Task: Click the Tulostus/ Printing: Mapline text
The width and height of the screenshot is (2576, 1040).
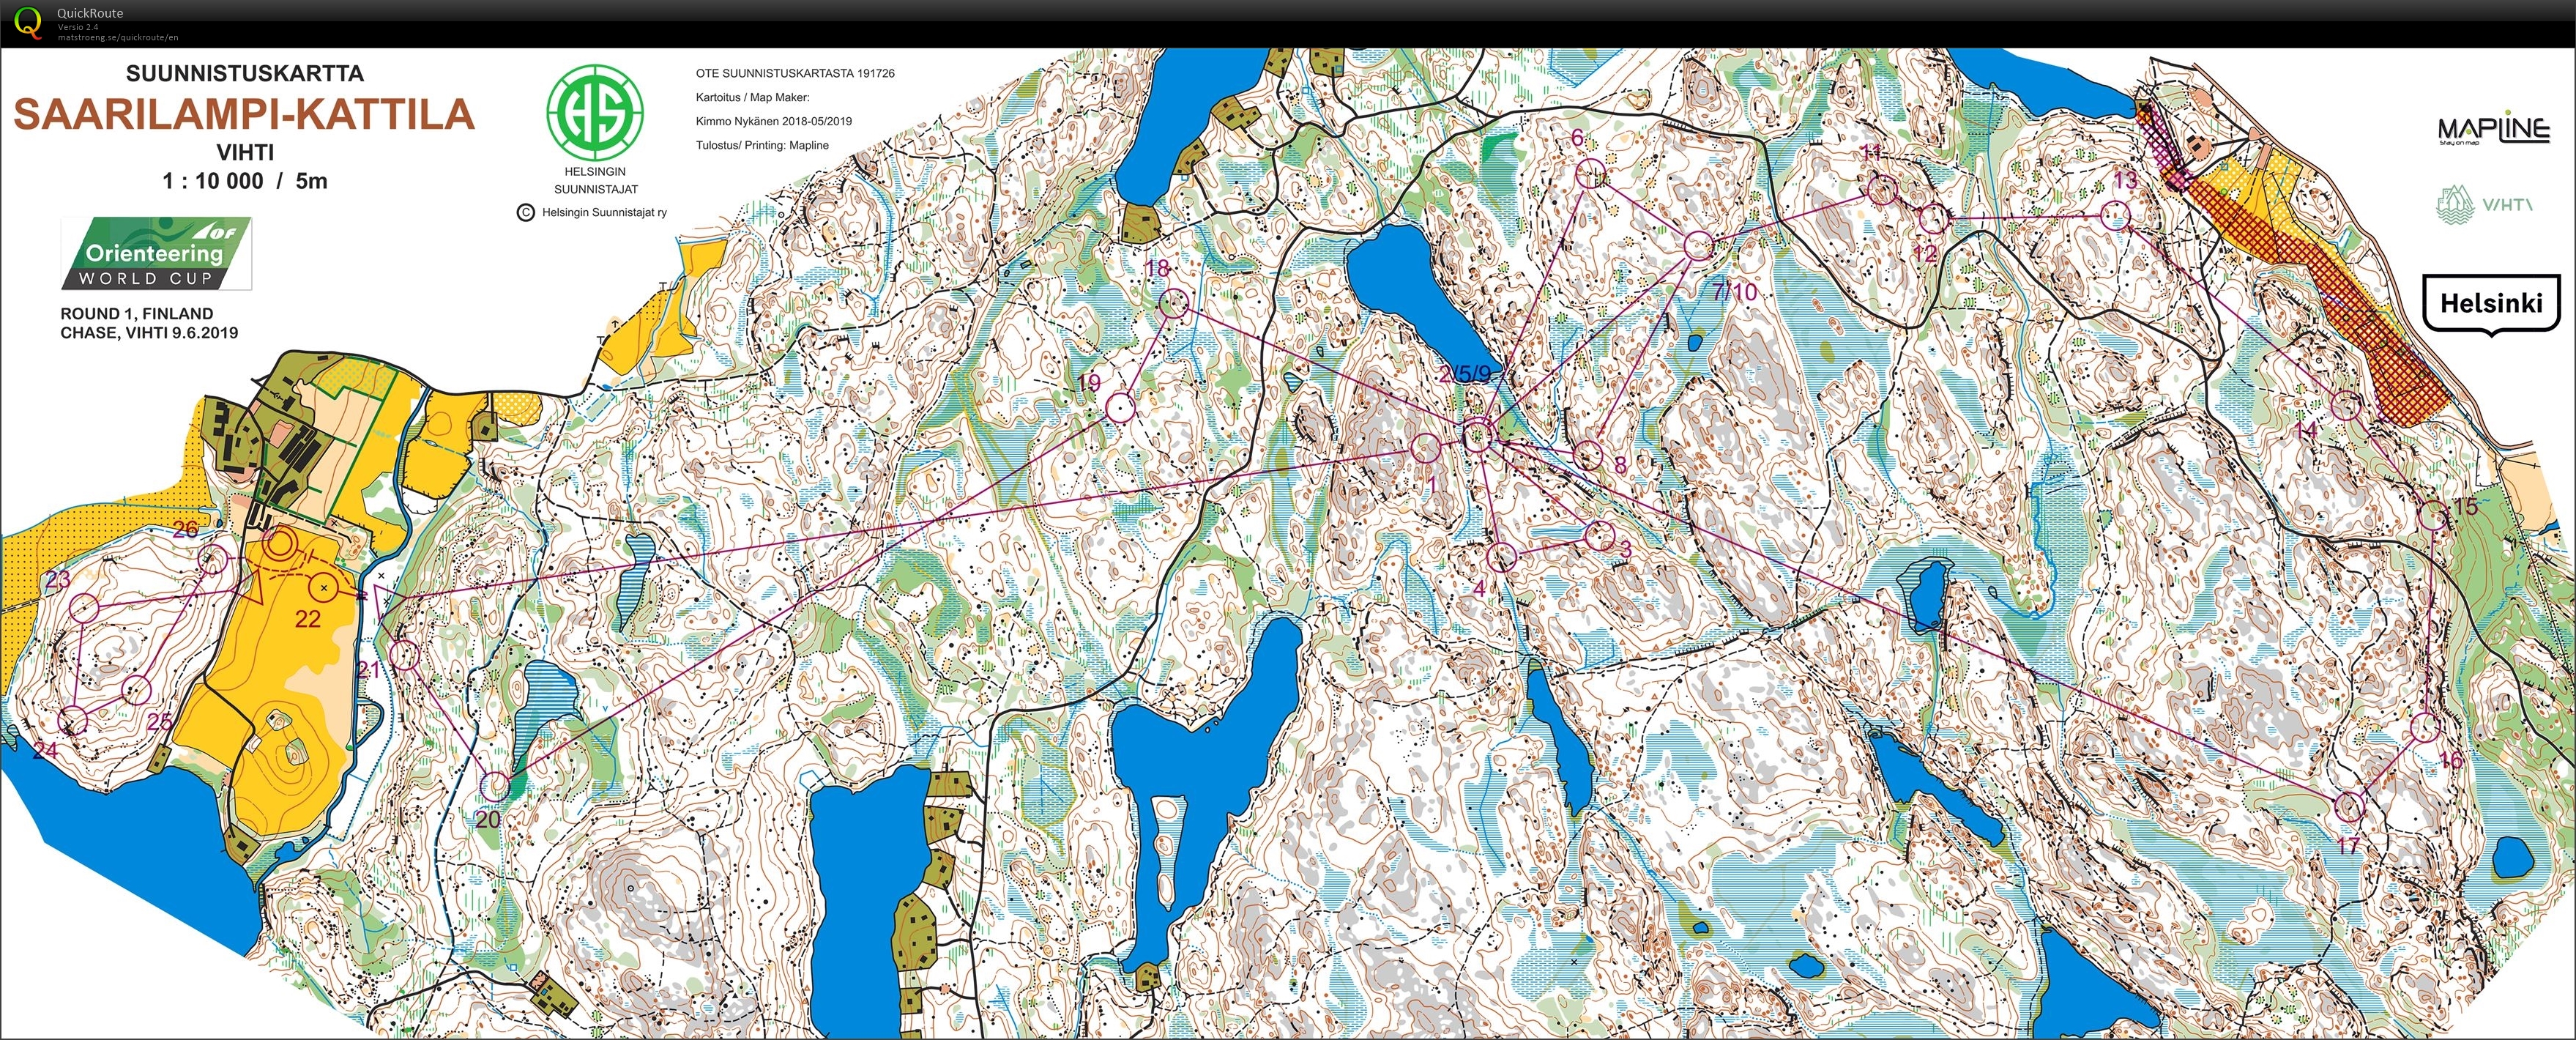Action: pos(762,145)
